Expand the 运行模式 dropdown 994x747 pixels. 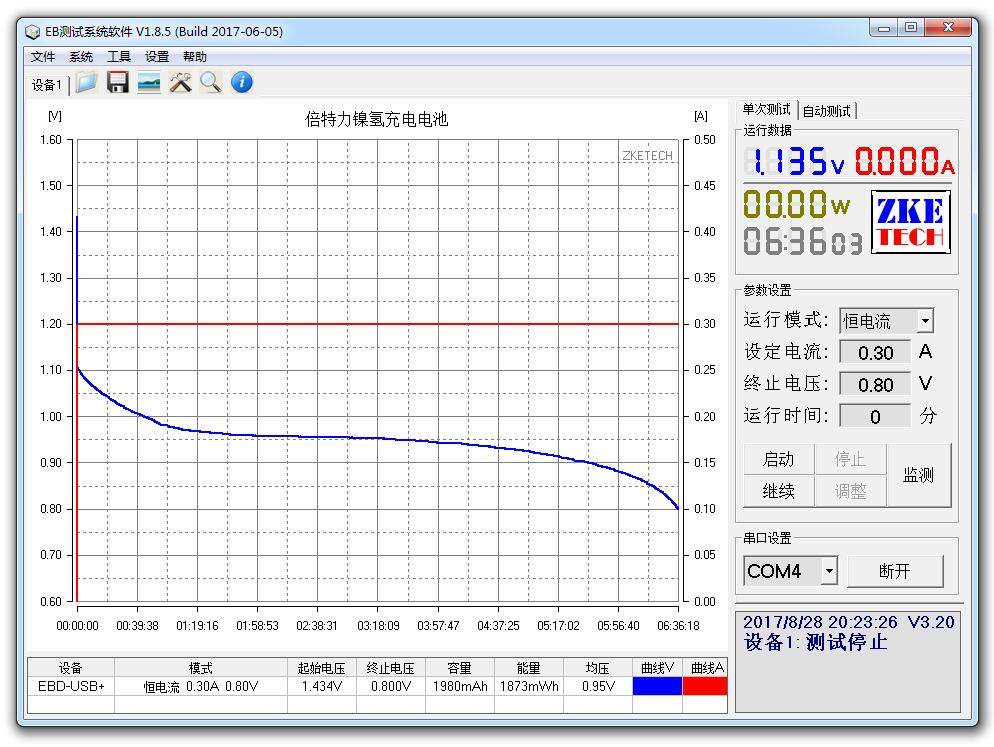[925, 321]
